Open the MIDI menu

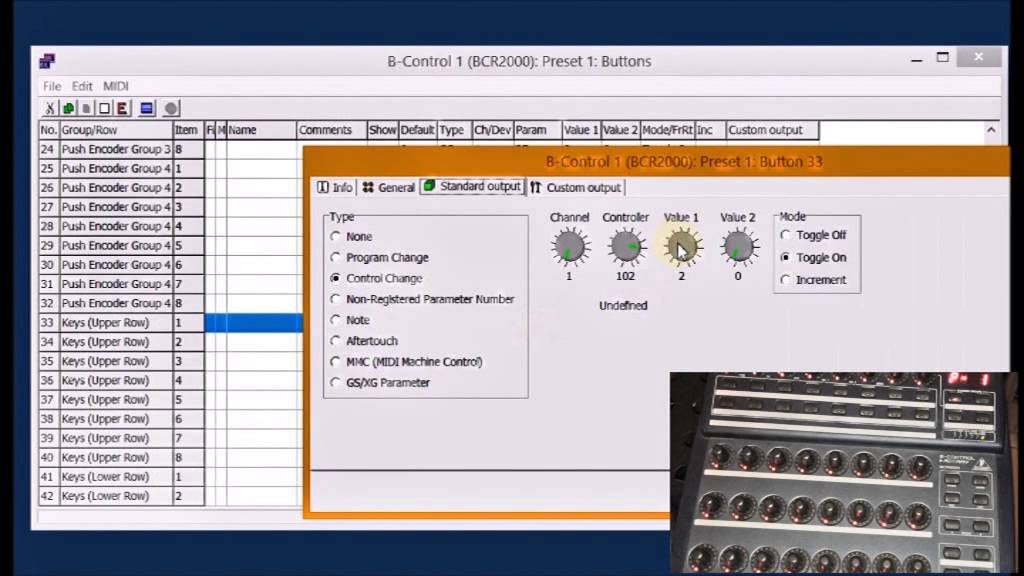[116, 86]
